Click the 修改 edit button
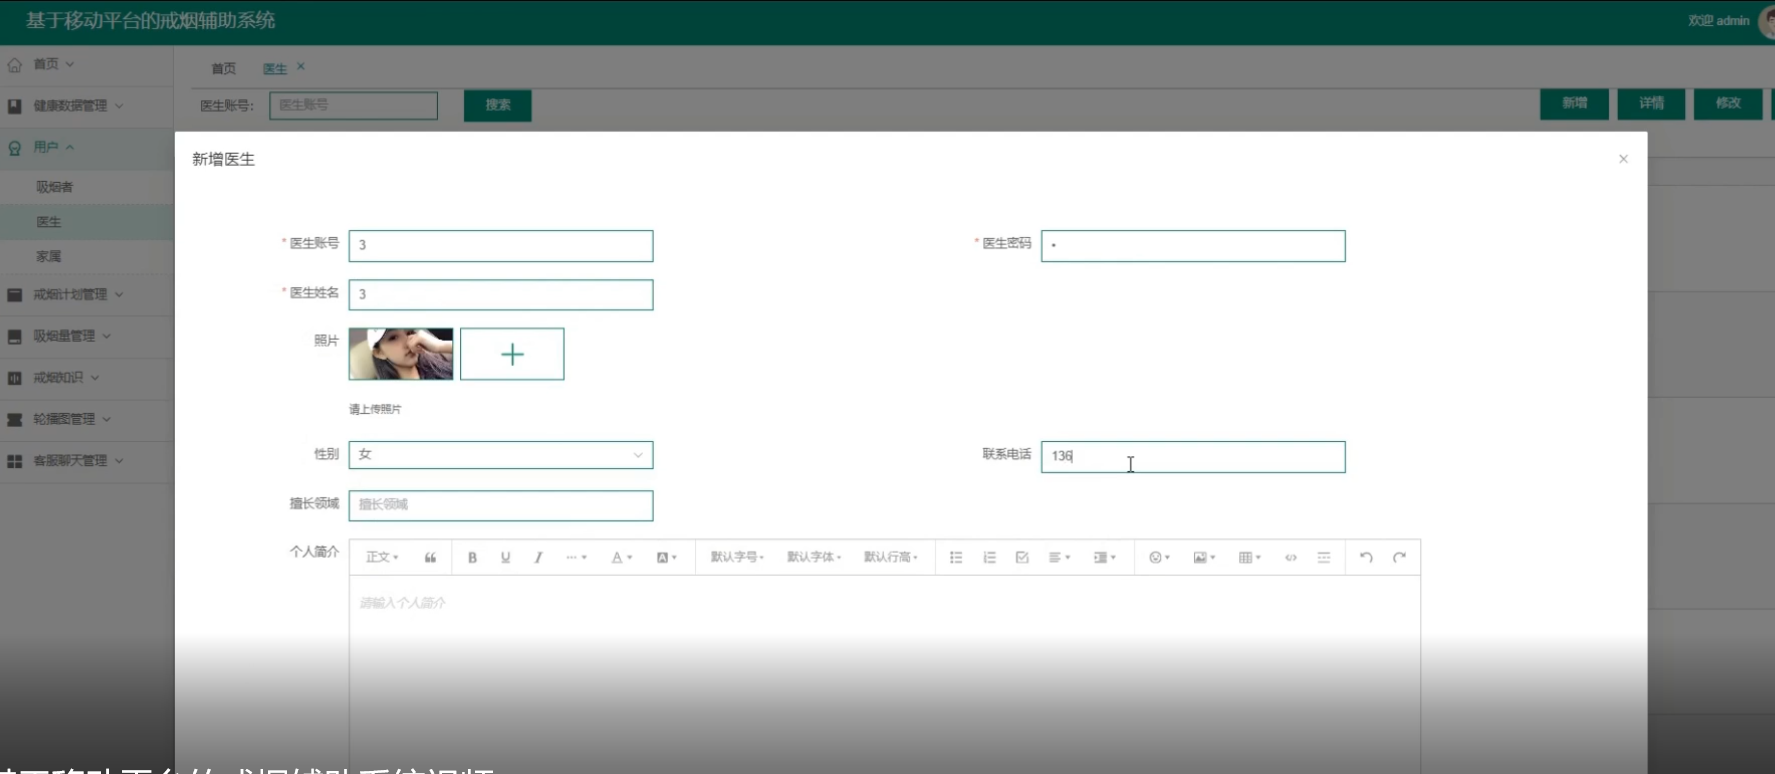Screen dimensions: 1775x774 click(x=1728, y=103)
